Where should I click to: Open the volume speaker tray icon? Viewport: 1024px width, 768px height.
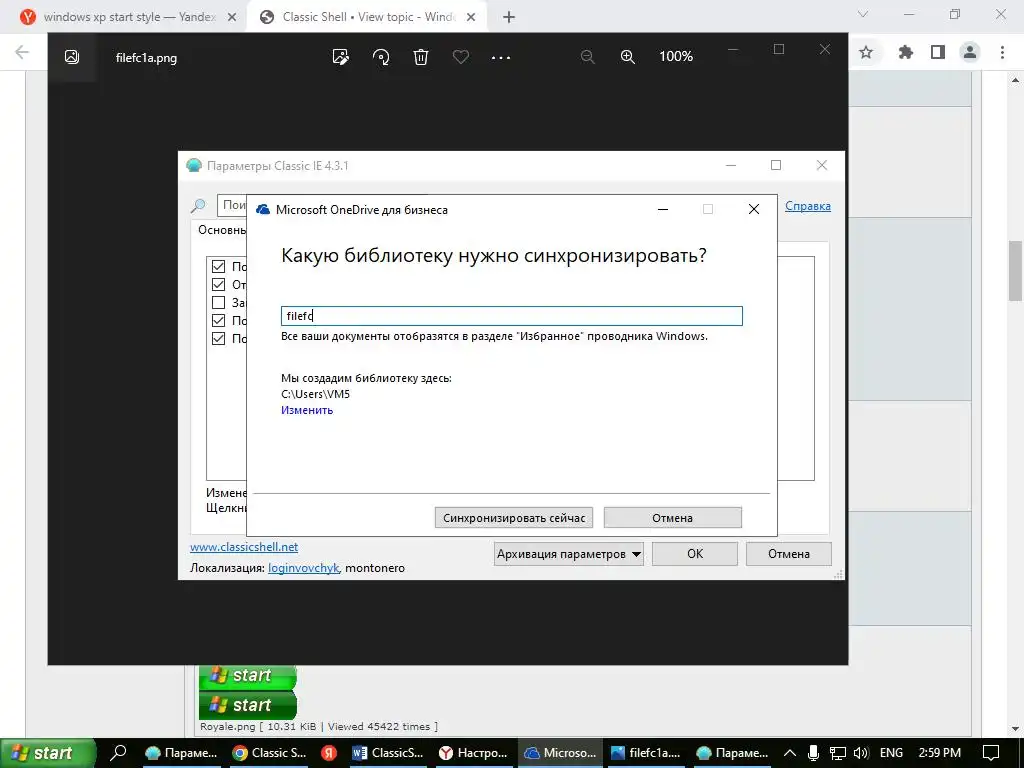[861, 753]
